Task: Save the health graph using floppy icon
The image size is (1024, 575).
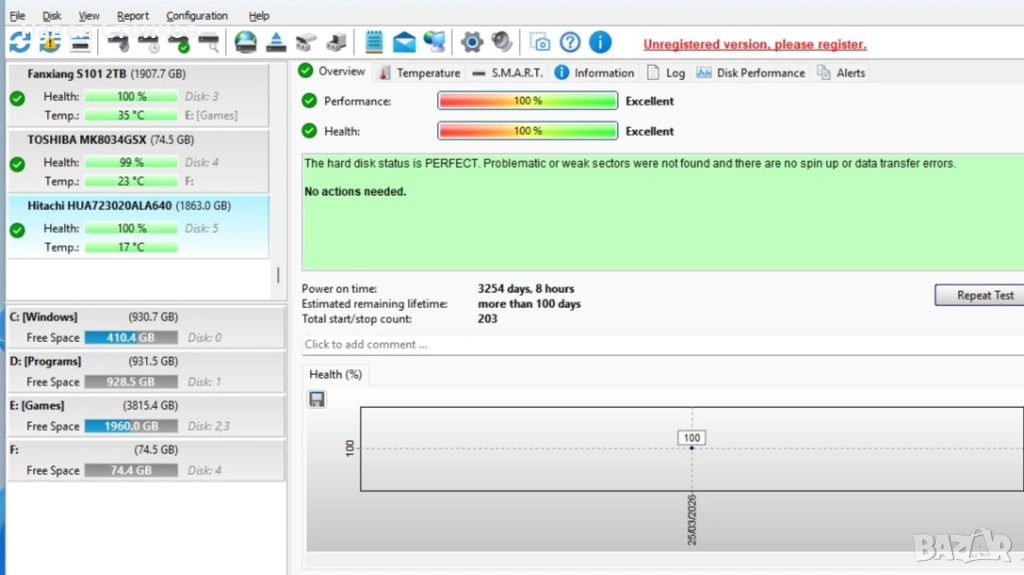Action: (317, 400)
